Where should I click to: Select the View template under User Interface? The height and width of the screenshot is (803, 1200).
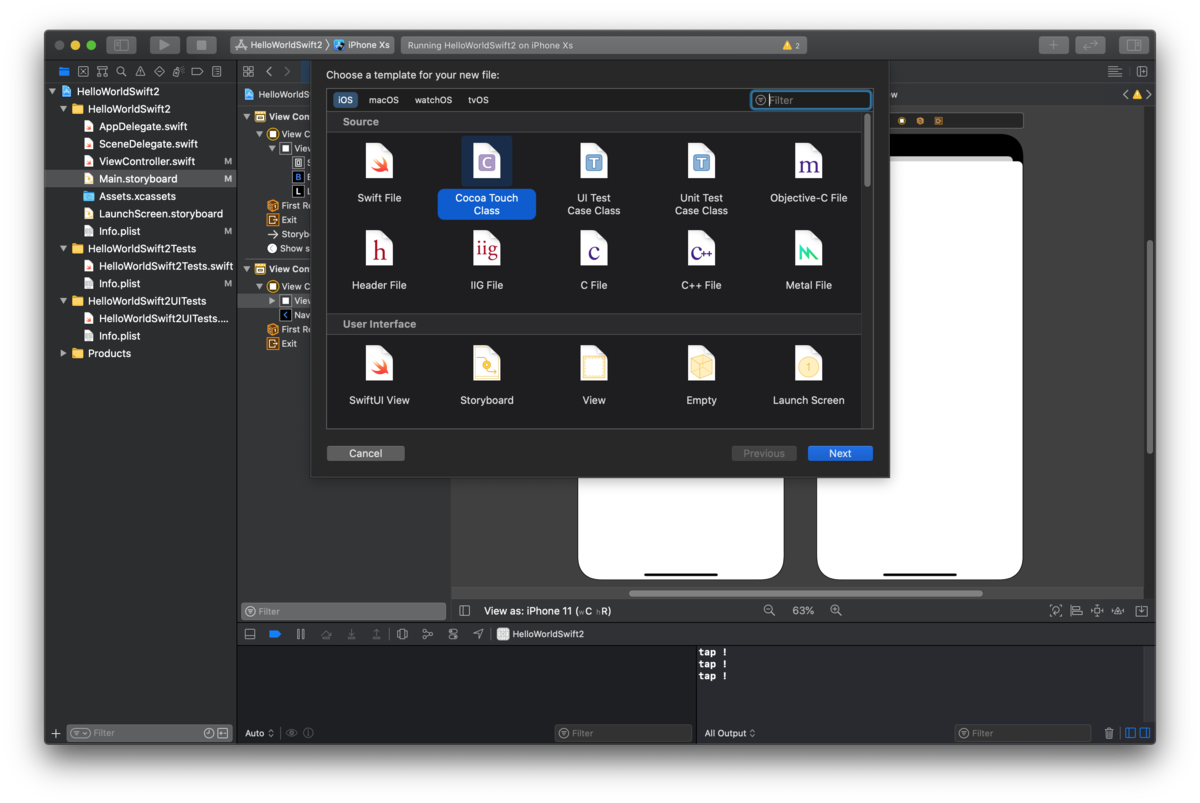594,376
